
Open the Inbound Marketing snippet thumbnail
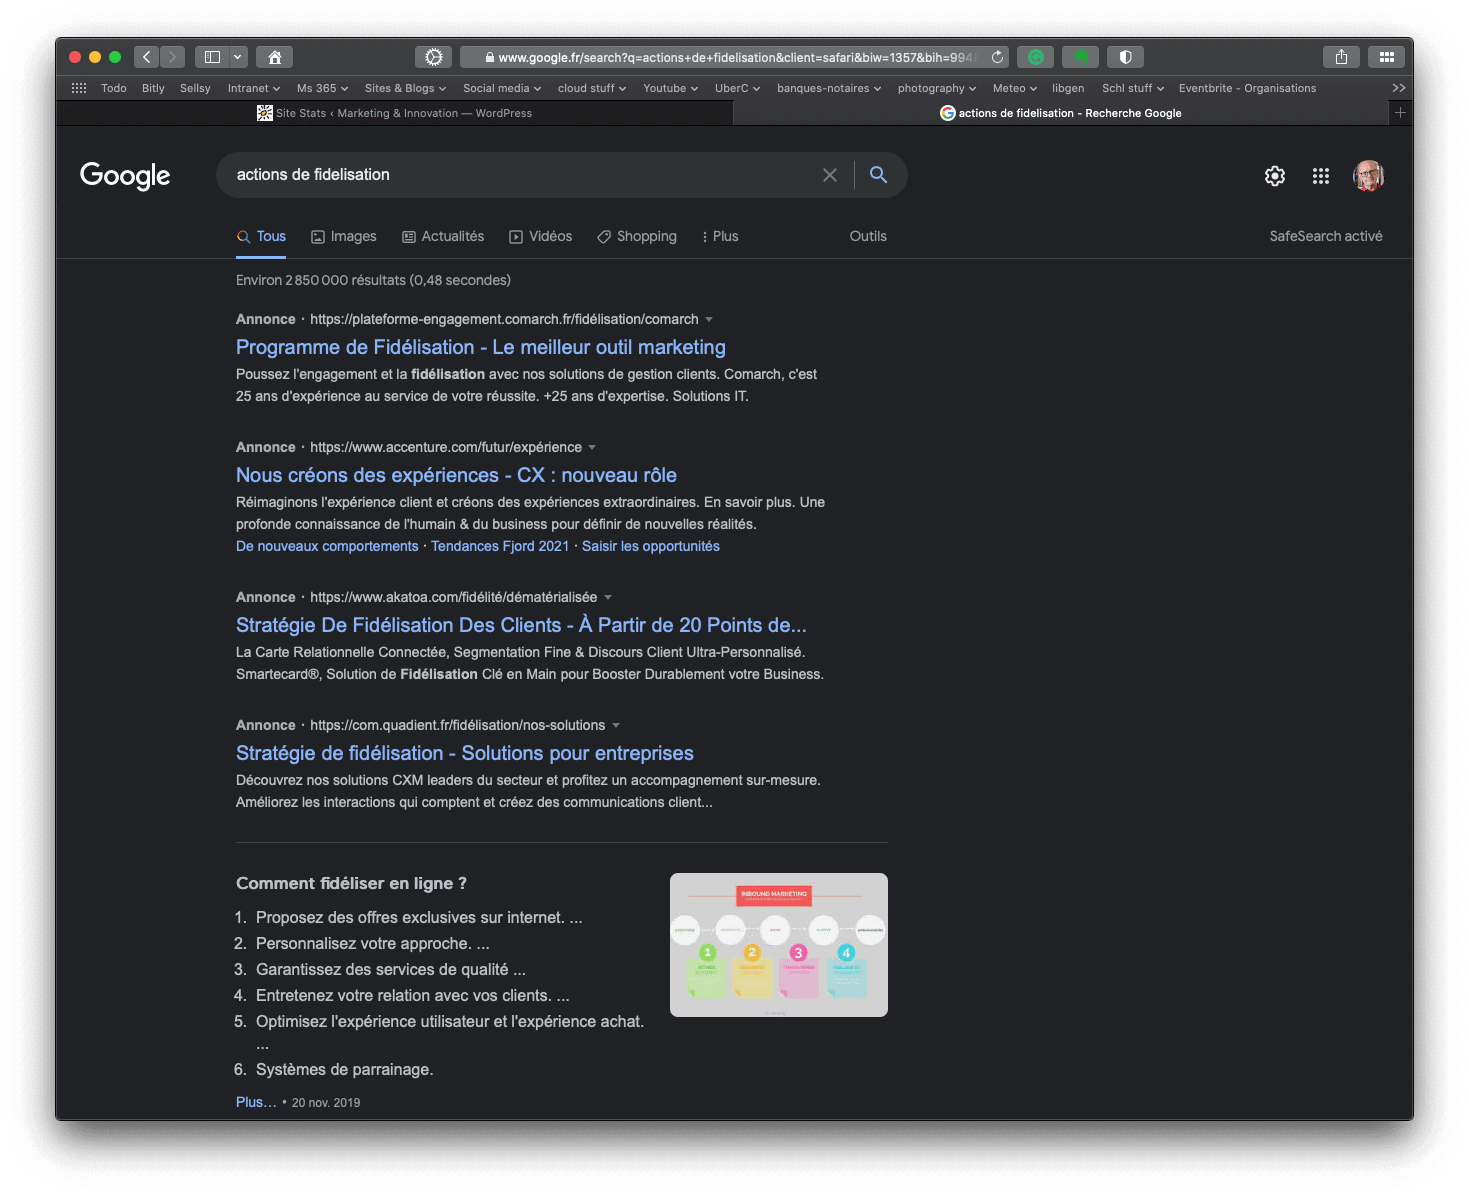click(779, 945)
